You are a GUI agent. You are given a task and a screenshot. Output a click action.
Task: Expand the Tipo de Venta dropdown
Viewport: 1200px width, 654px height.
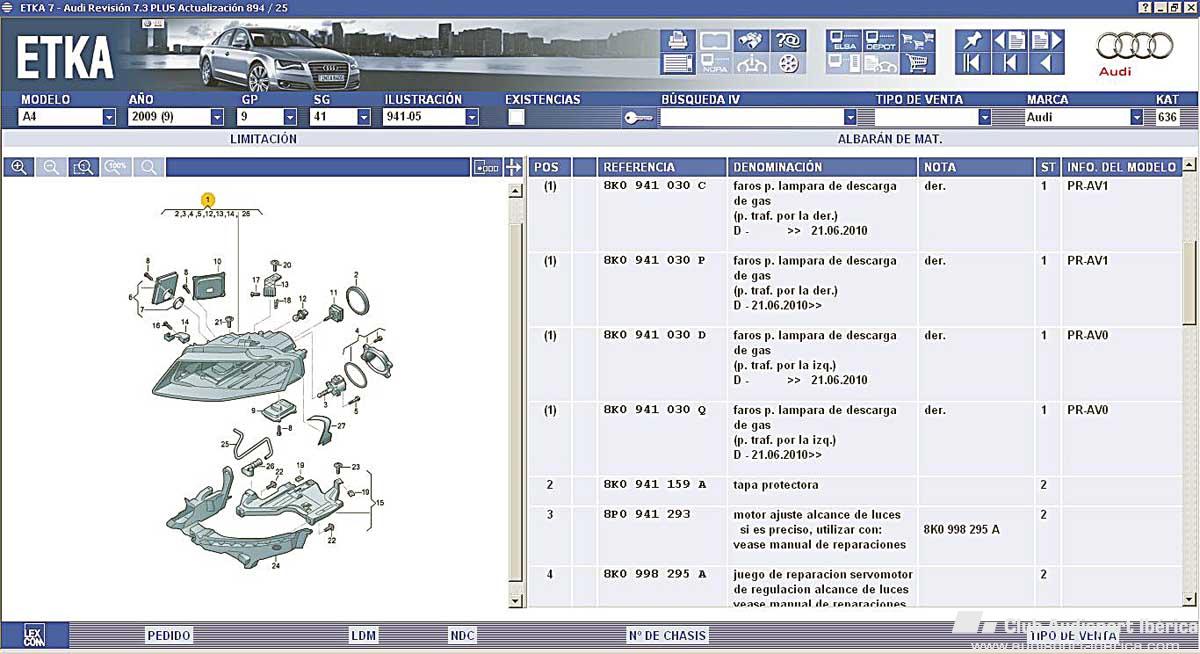[x=985, y=117]
